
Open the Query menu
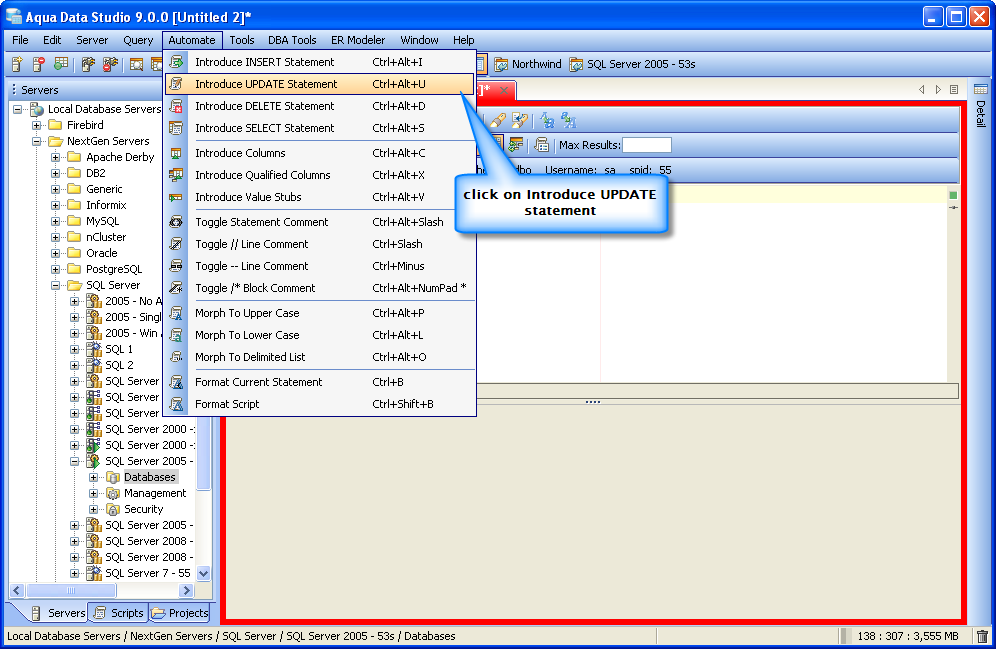(138, 40)
